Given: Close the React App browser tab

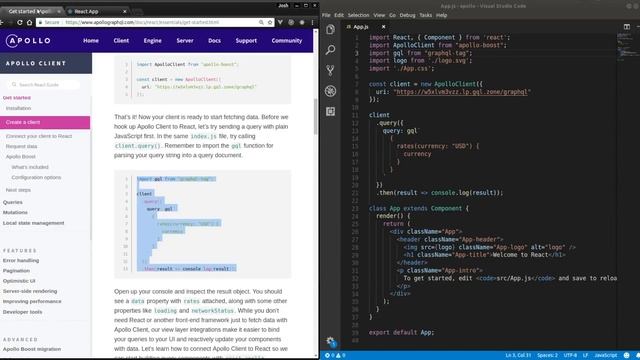Looking at the screenshot, I should coord(124,11).
